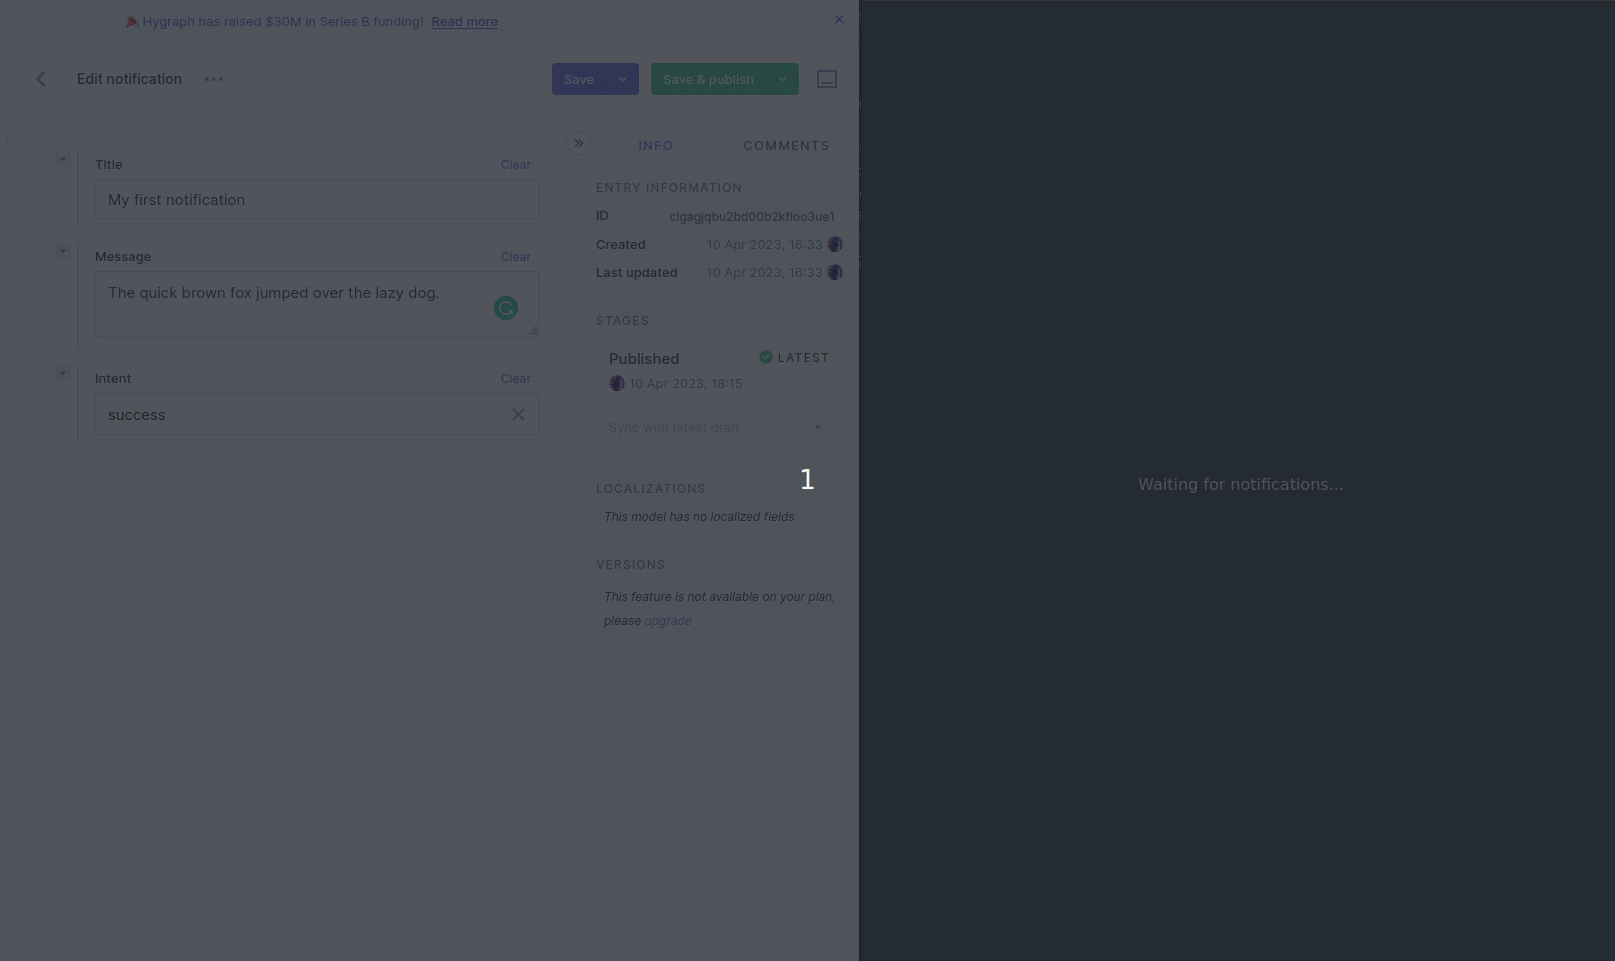The height and width of the screenshot is (961, 1615).
Task: Dismiss the Series B funding banner
Action: point(839,19)
